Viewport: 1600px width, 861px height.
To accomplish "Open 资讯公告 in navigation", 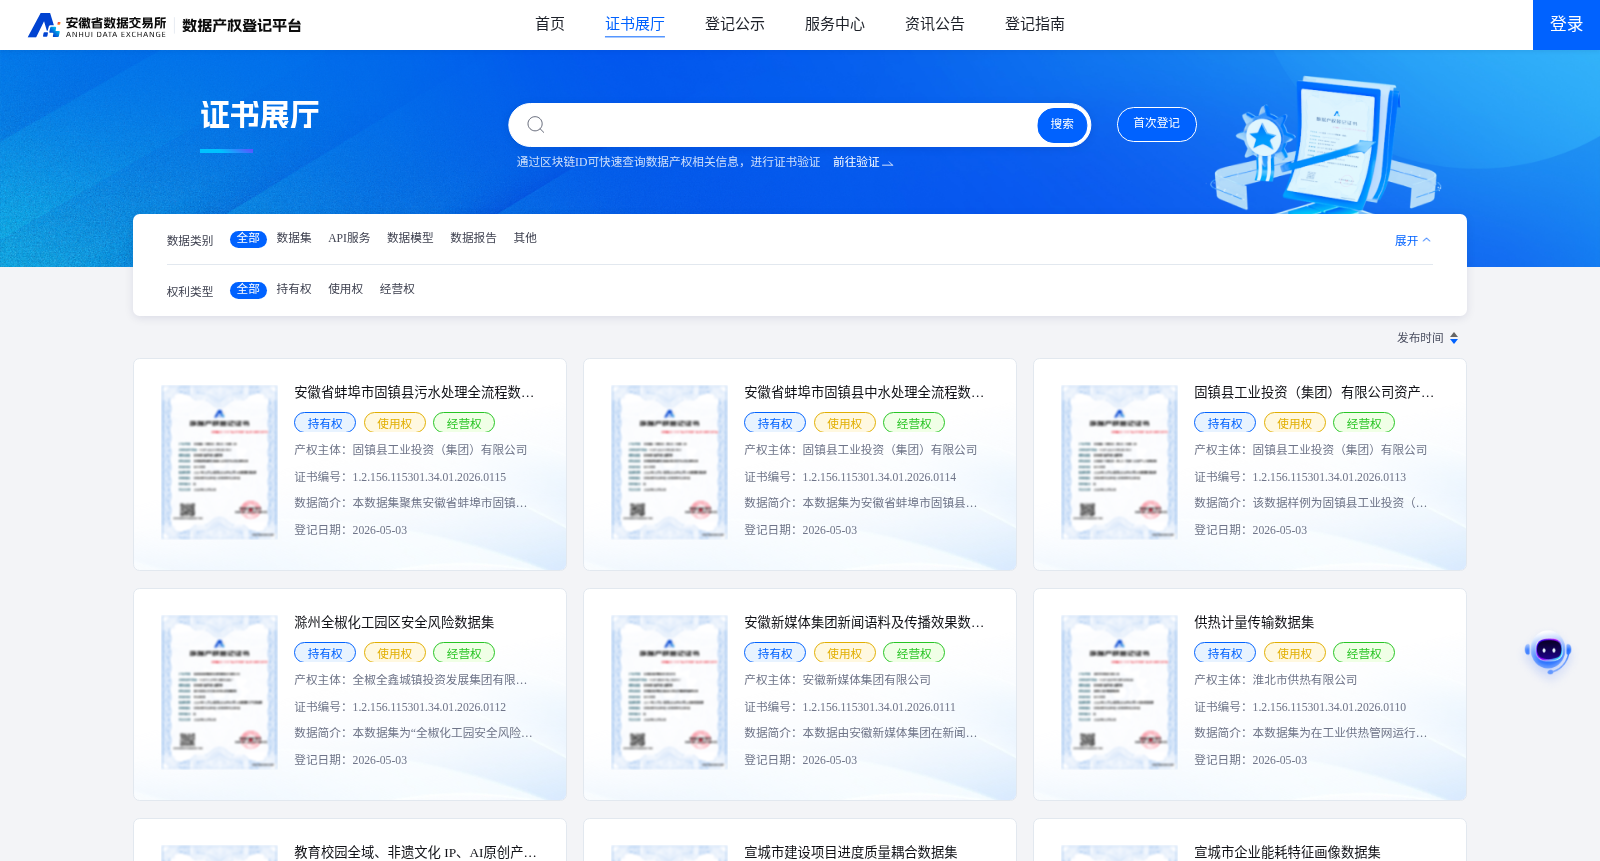I will click(x=935, y=24).
